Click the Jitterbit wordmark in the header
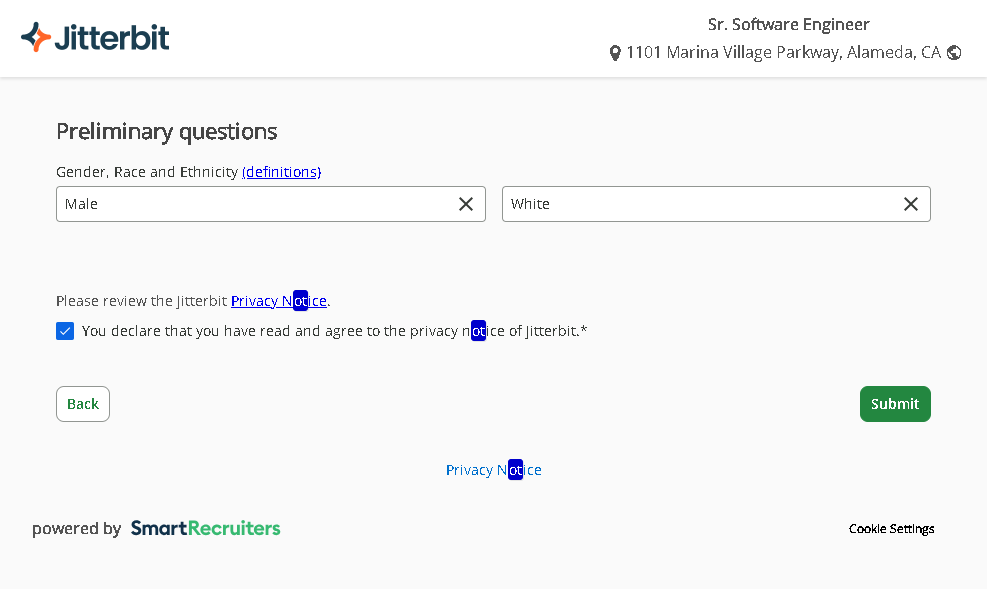The image size is (987, 589). [111, 38]
